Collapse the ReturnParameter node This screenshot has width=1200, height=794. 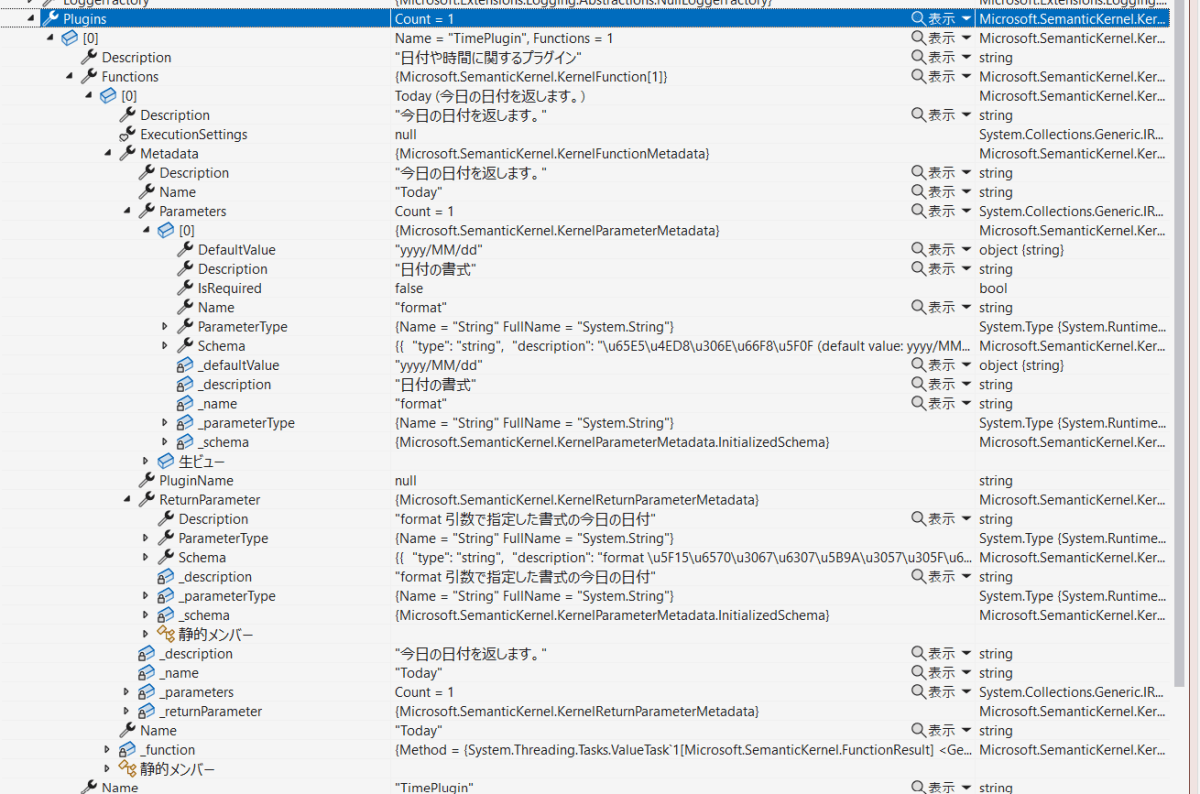[x=127, y=500]
